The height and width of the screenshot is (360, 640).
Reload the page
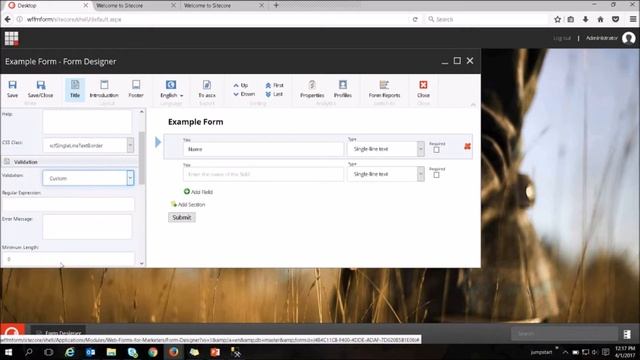coord(415,19)
